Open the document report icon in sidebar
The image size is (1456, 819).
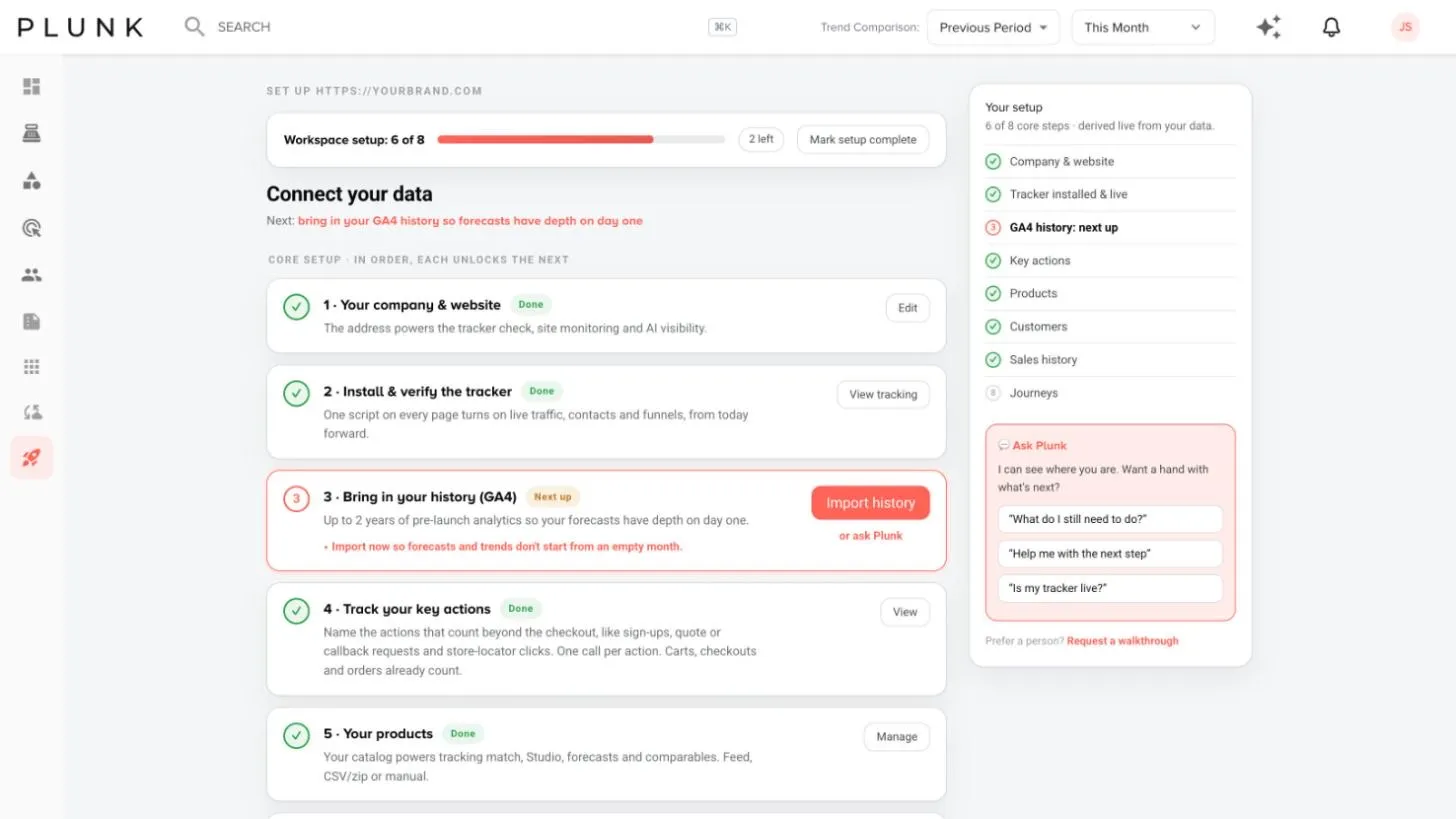tap(32, 321)
